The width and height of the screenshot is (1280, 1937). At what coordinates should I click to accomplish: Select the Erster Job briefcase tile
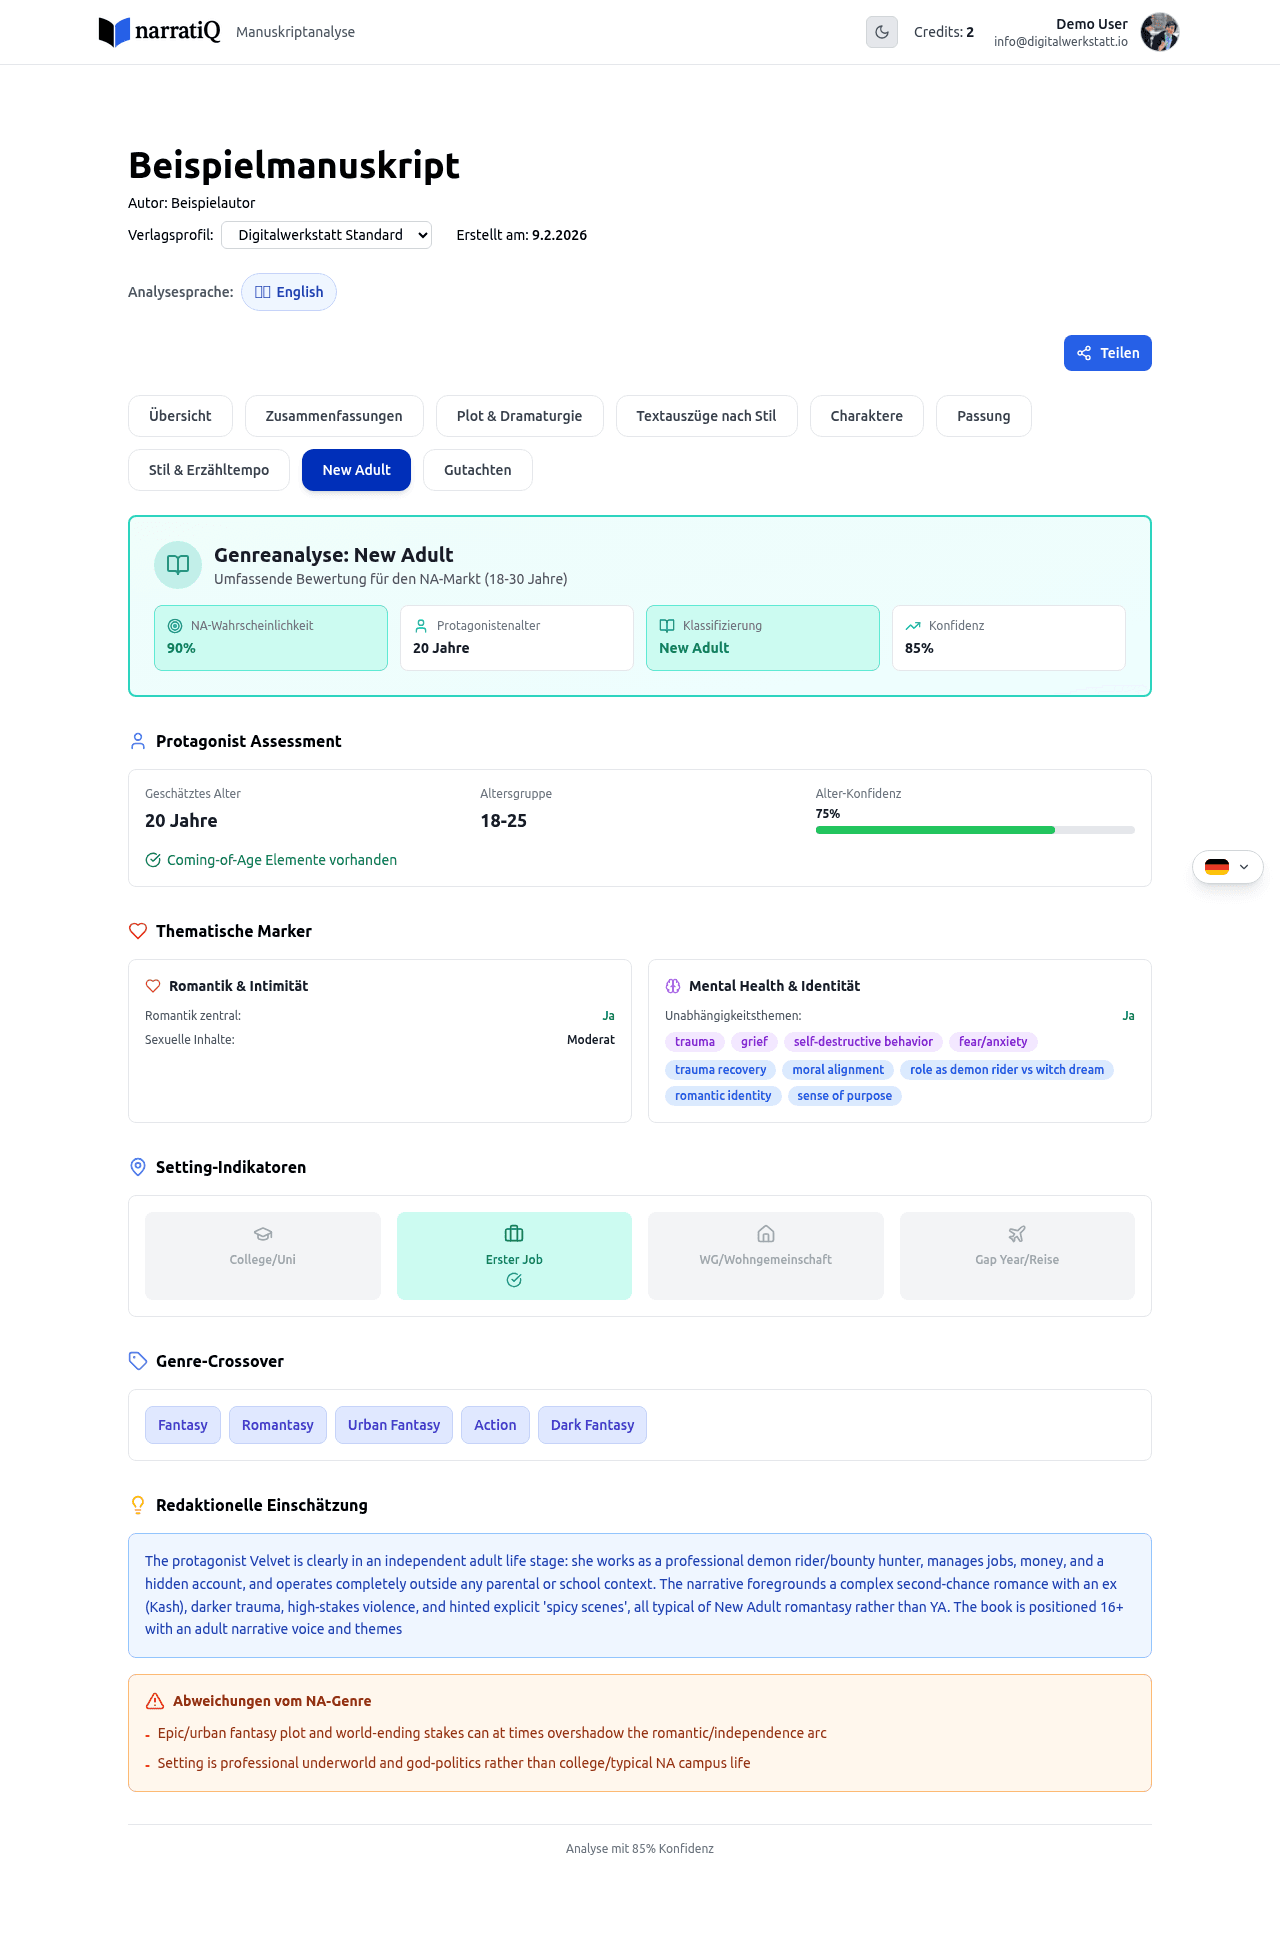click(514, 1255)
